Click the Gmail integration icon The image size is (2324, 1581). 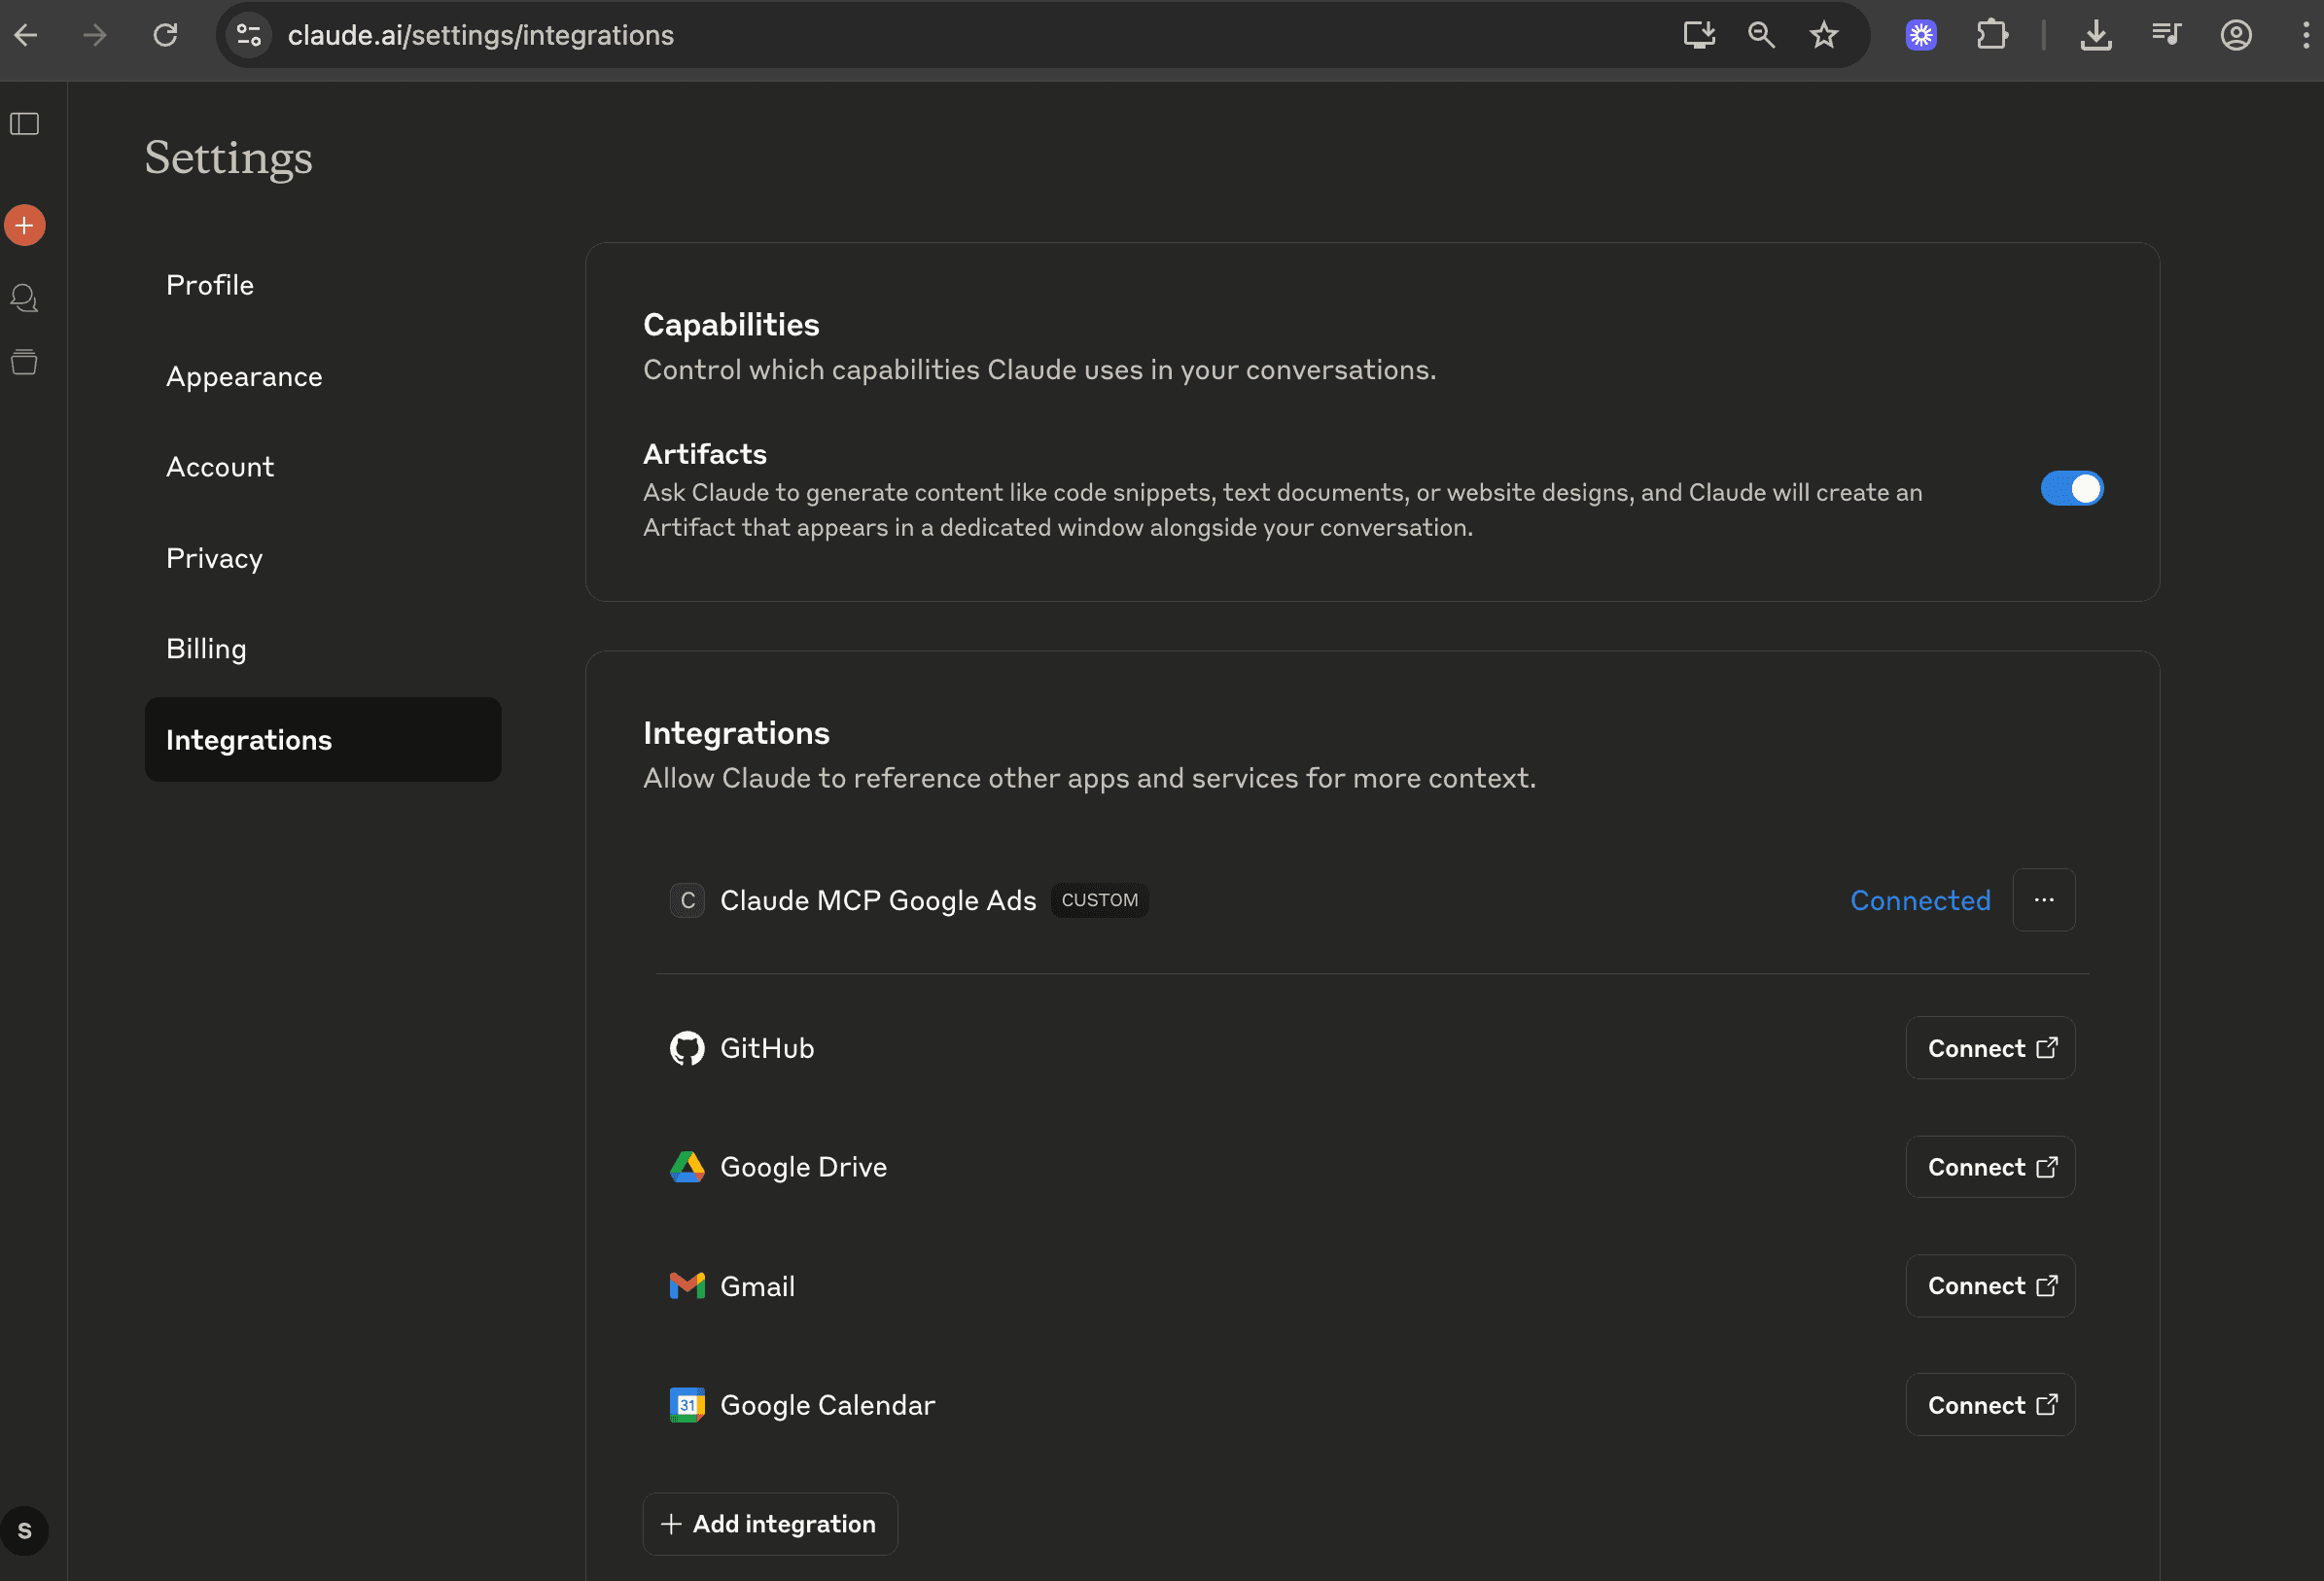(x=688, y=1285)
